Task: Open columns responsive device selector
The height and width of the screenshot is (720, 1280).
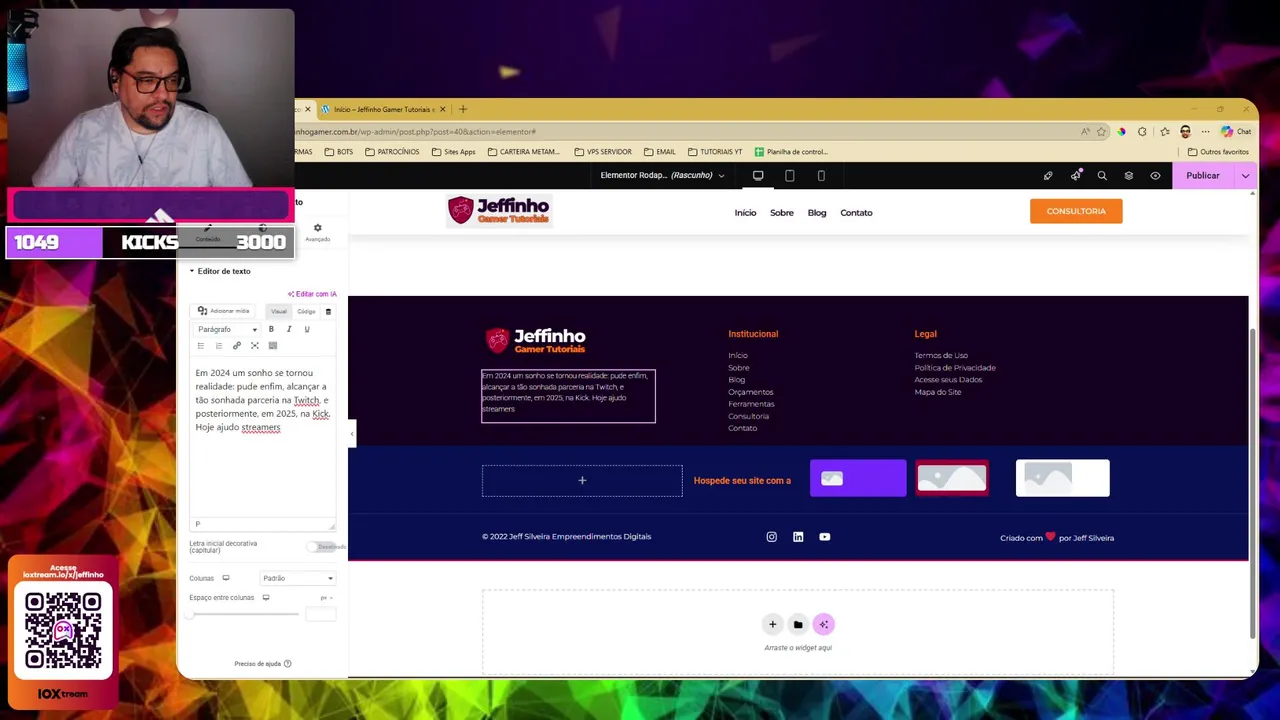Action: [226, 578]
